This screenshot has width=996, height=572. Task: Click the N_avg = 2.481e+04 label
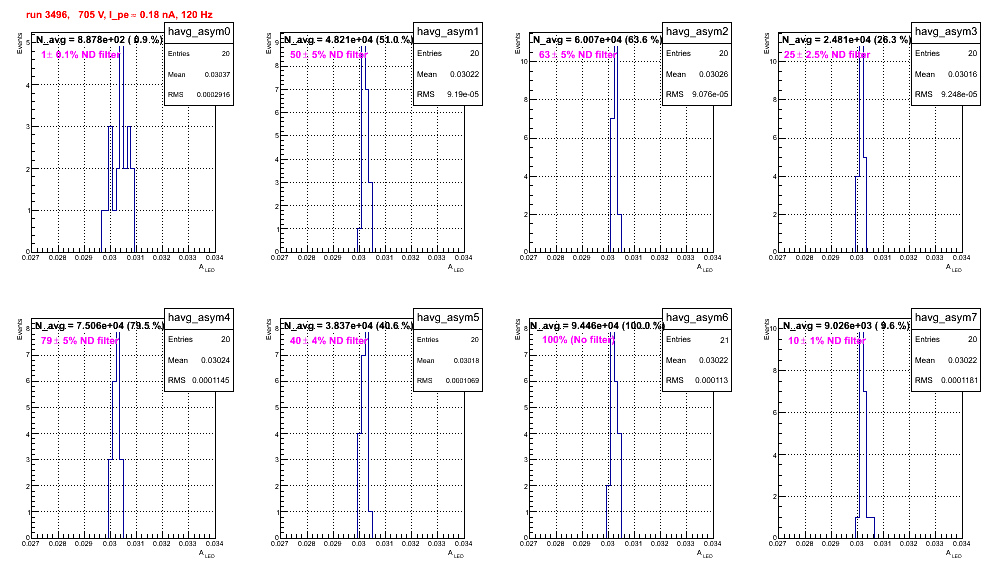click(846, 40)
